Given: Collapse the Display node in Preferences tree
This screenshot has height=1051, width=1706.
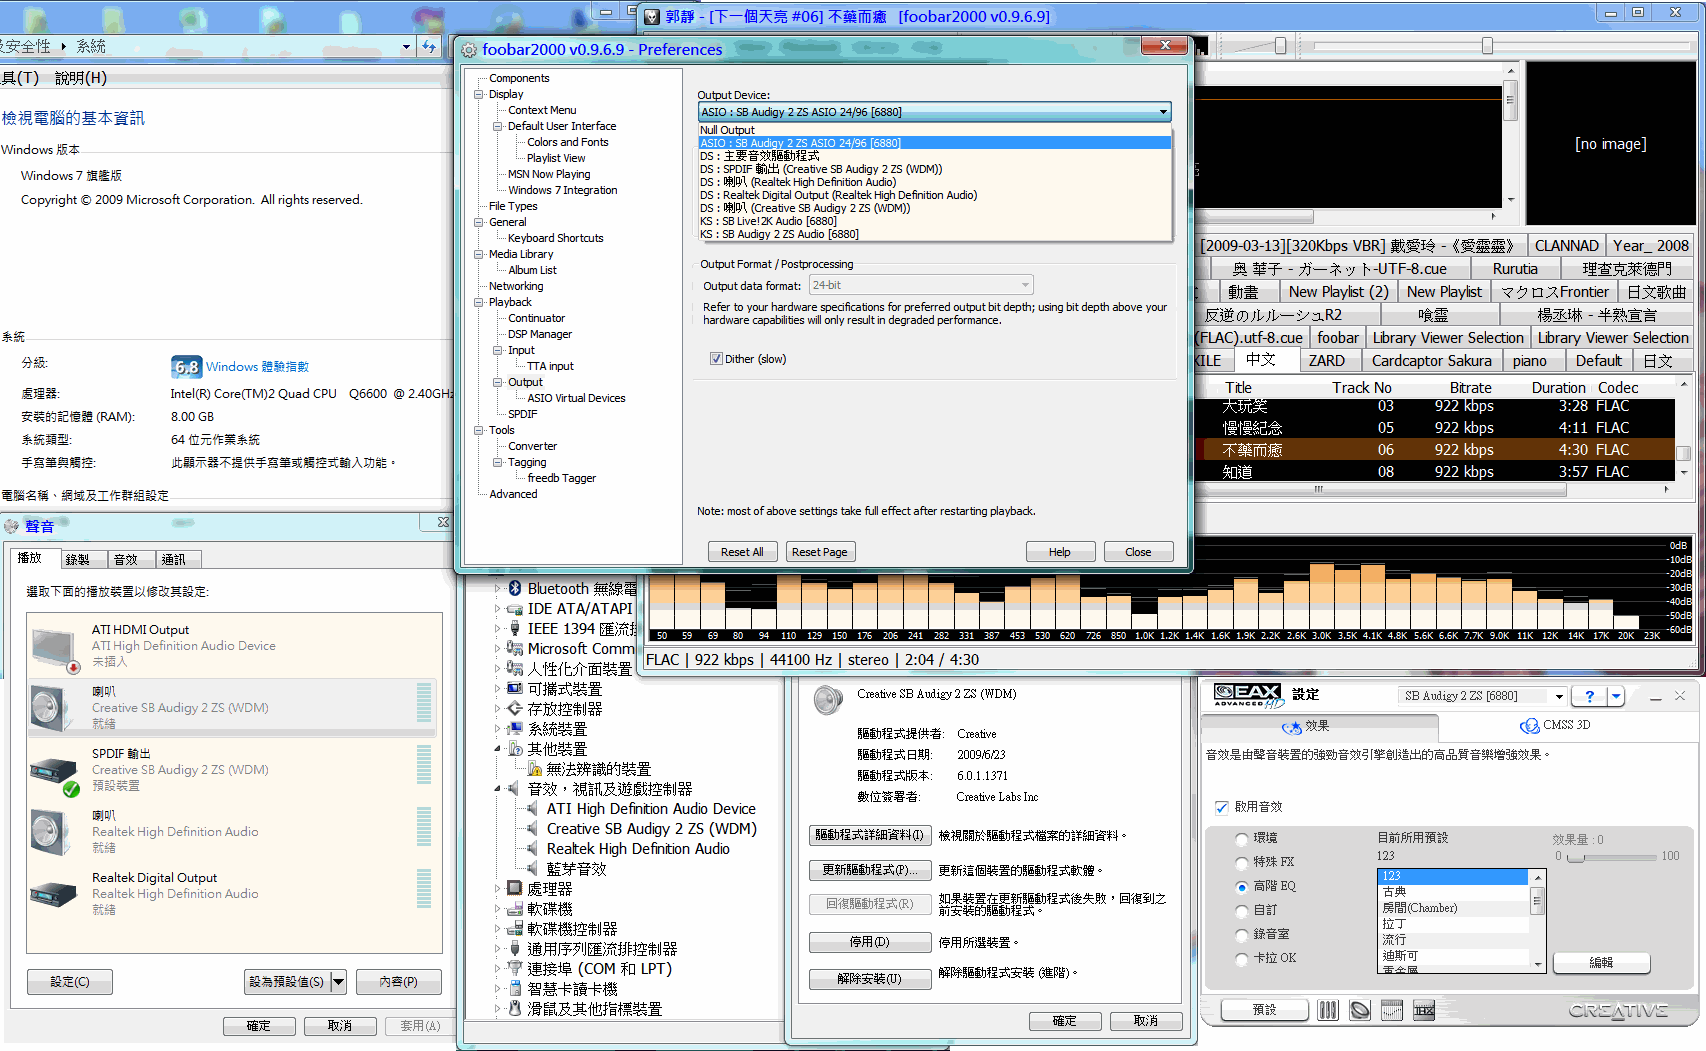Looking at the screenshot, I should pyautogui.click(x=478, y=94).
